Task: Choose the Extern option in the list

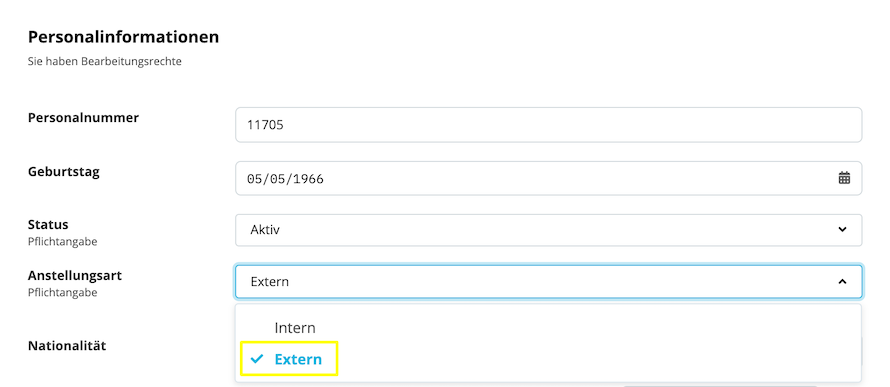Action: (x=298, y=359)
